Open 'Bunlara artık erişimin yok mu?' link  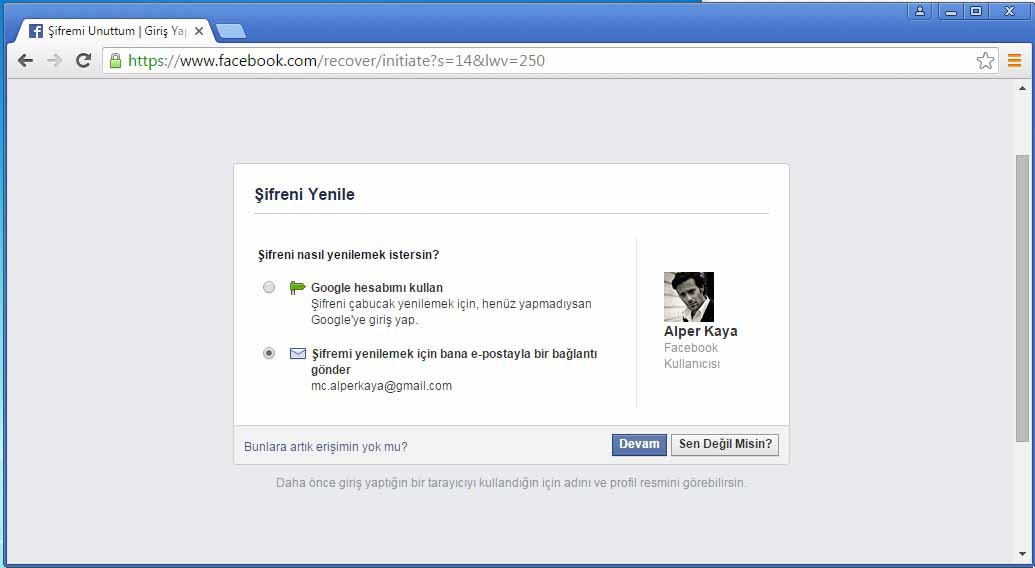pos(326,447)
